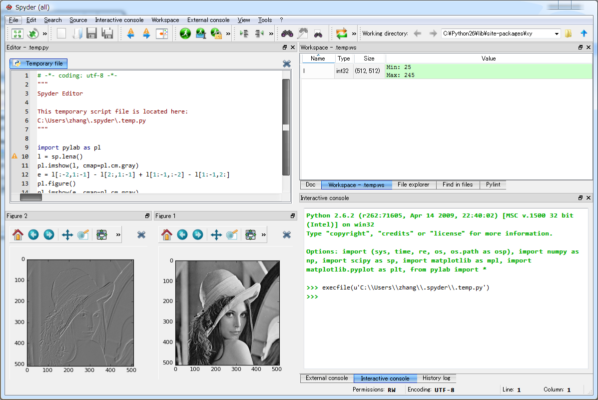Switch to the History log tab

[x=436, y=378]
